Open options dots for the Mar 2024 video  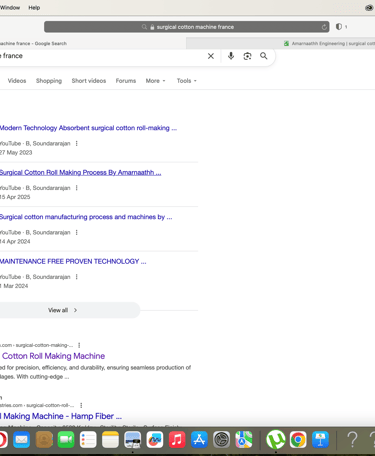coord(77,277)
